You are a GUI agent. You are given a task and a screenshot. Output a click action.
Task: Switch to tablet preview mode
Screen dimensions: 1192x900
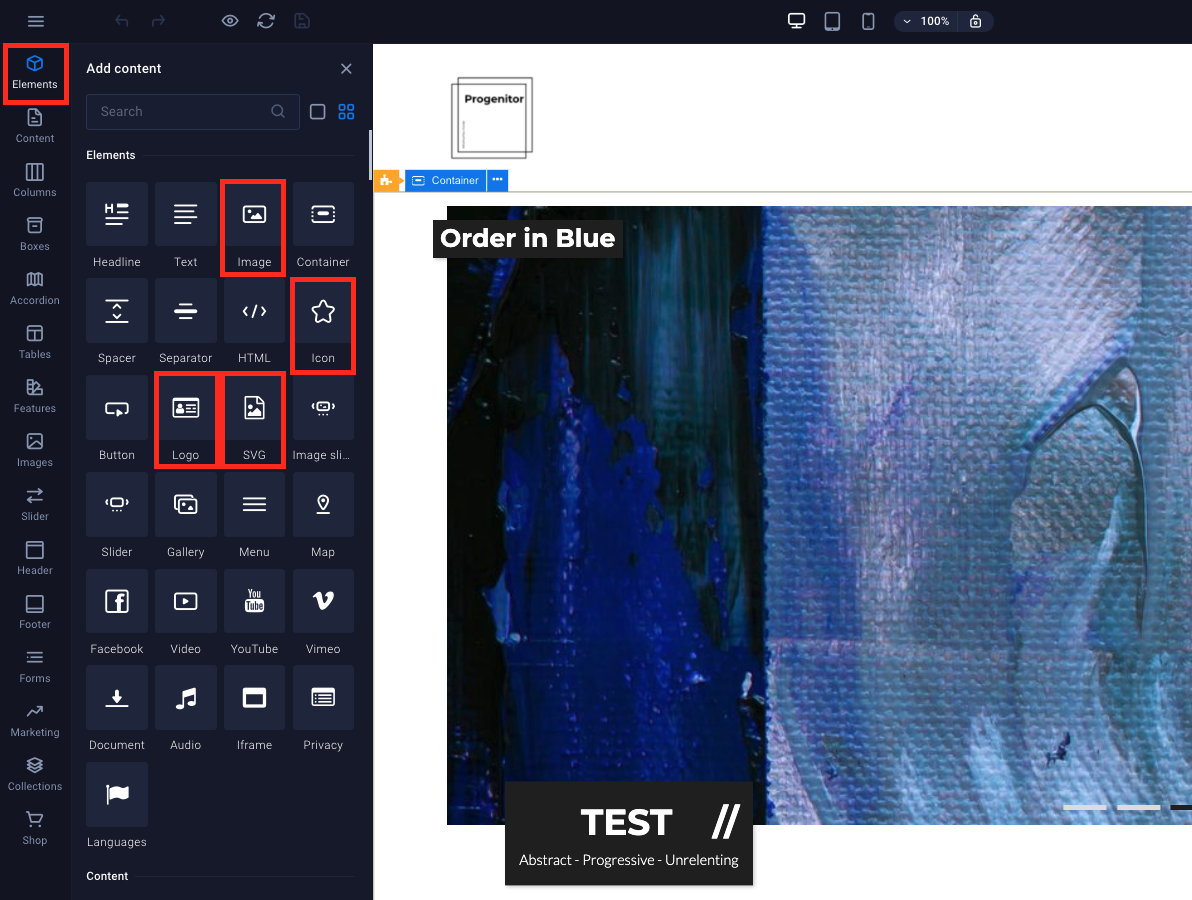coord(832,21)
